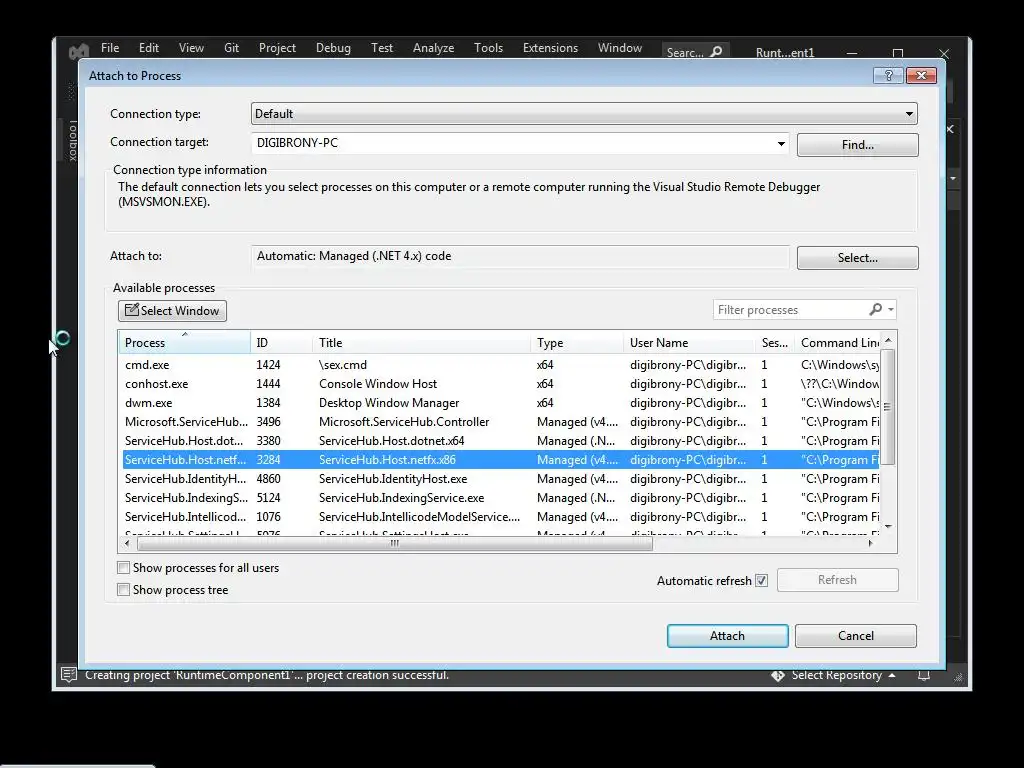The image size is (1024, 768).
Task: Select ServiceHub.IdentityHost.exe process row
Action: click(x=501, y=479)
